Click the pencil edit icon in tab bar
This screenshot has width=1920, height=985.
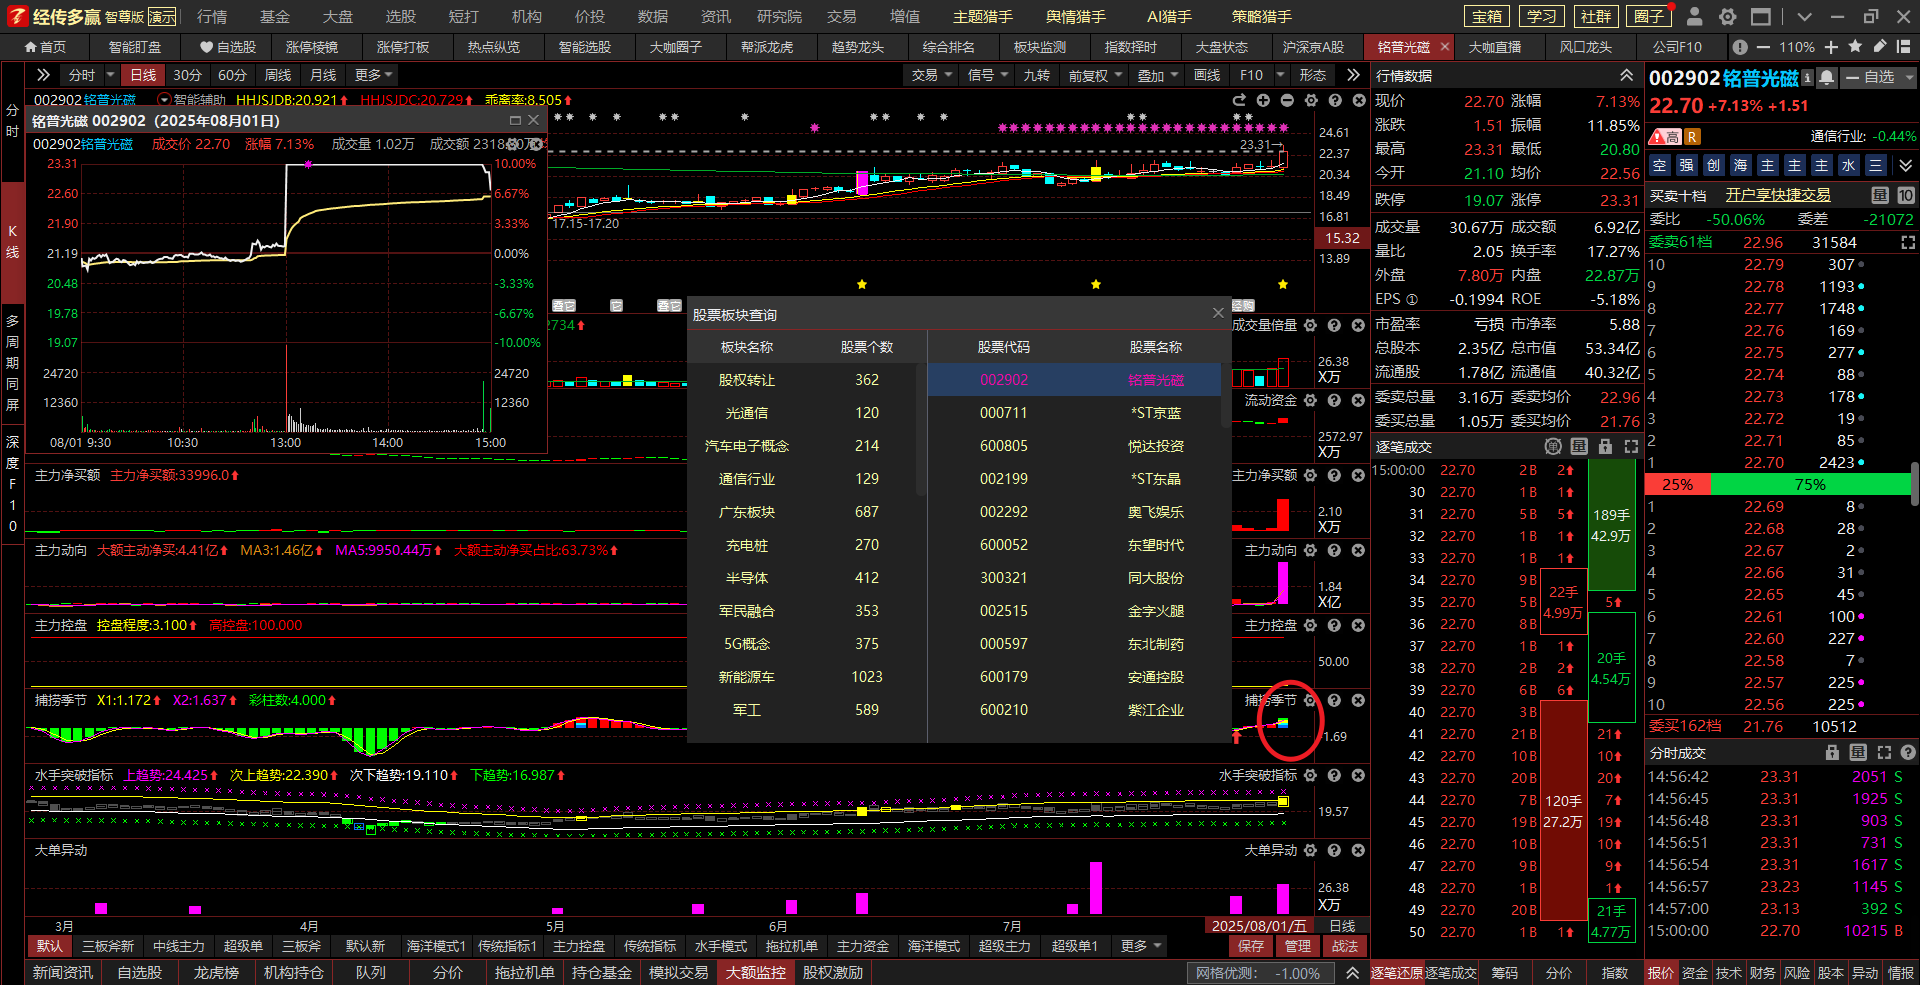1879,47
